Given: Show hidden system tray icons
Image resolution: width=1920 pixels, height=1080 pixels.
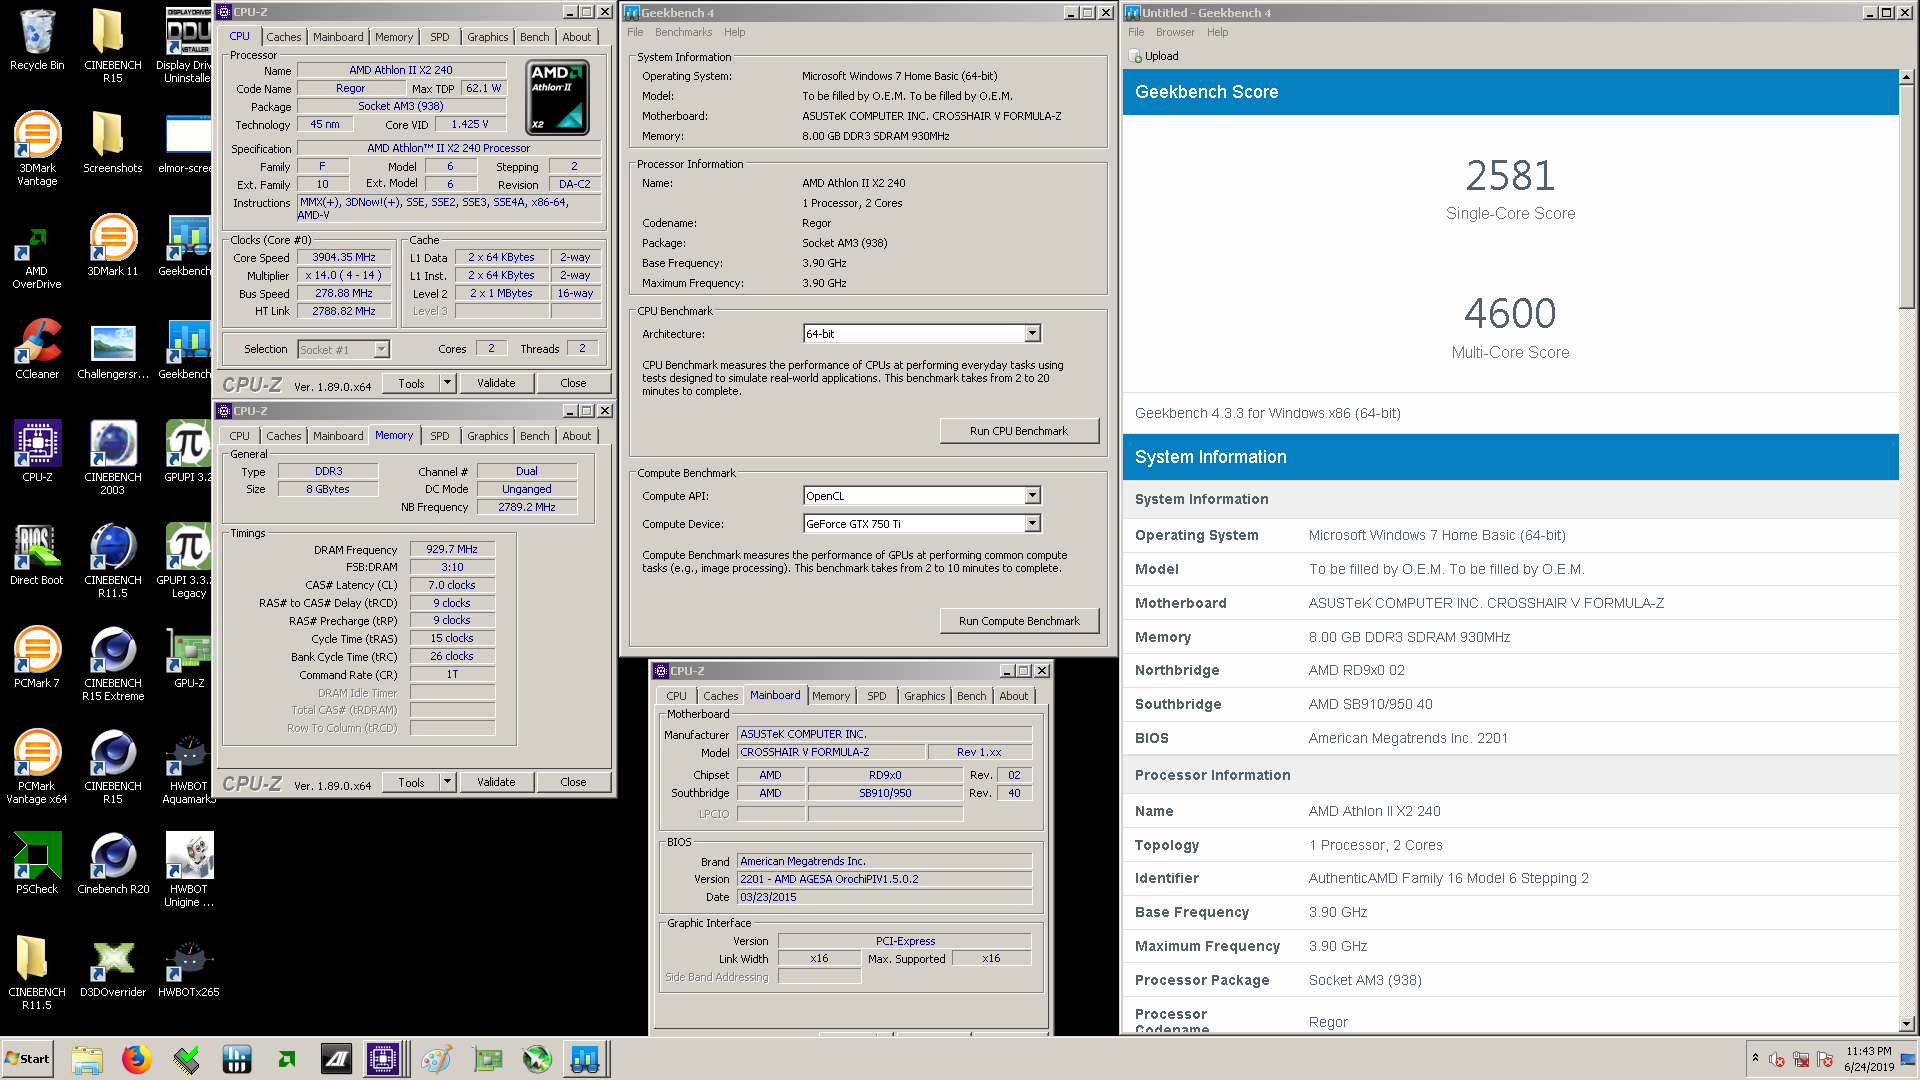Looking at the screenshot, I should coord(1755,1058).
